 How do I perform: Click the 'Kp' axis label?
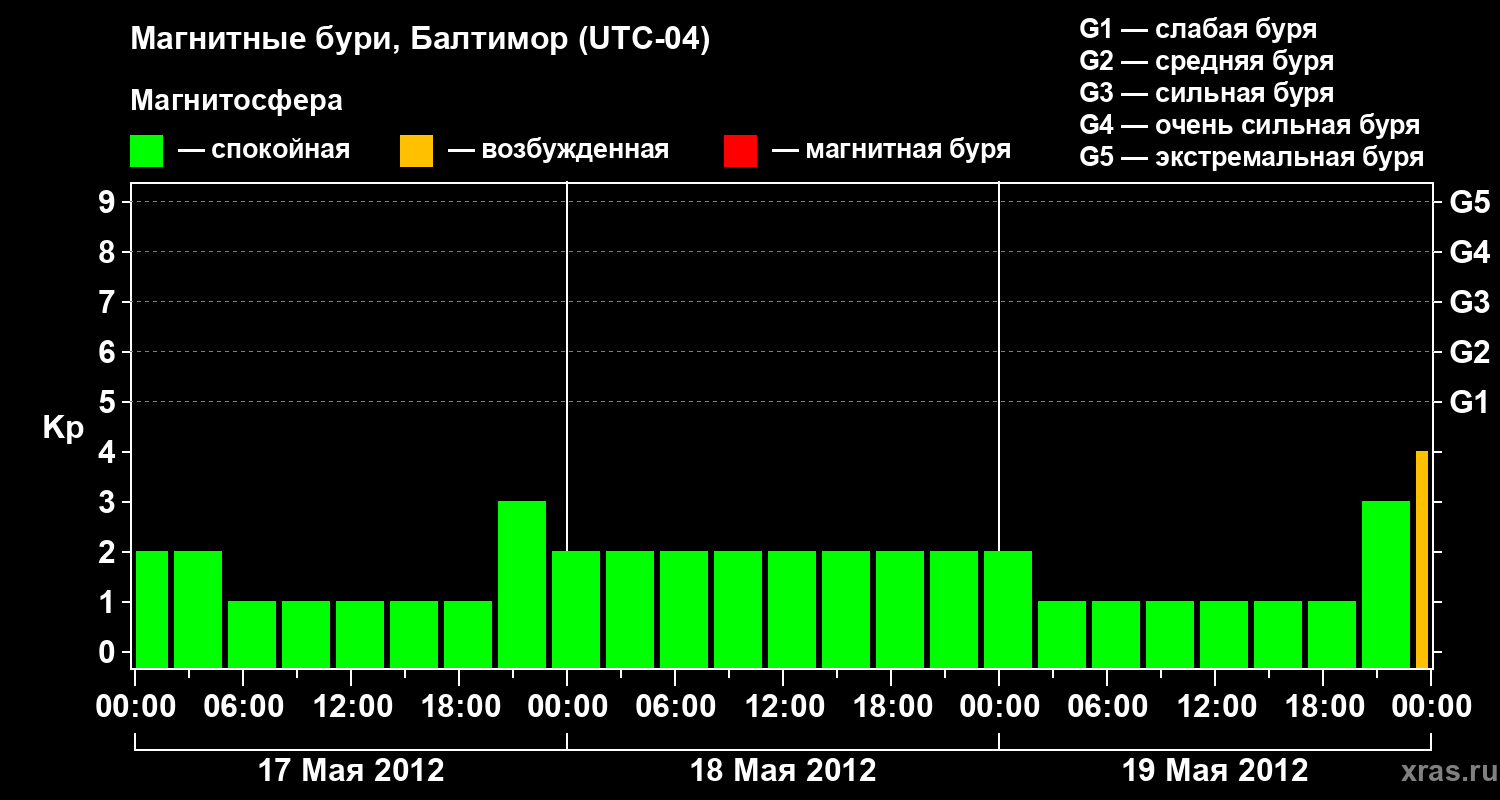tap(63, 428)
